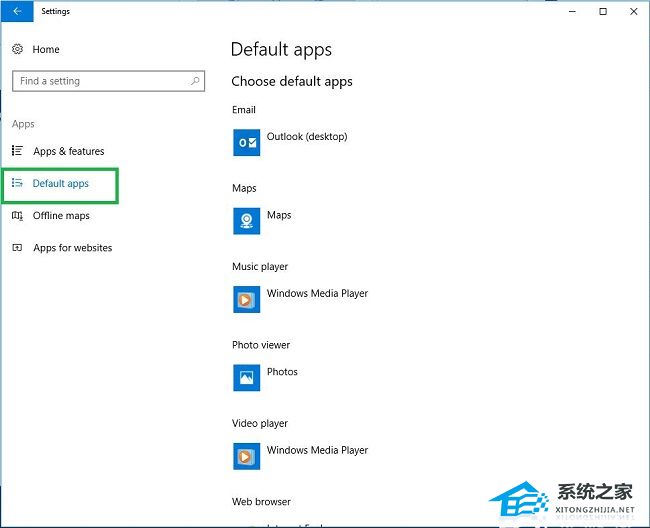Click the Media Player icon under Video player
Viewport: 650px width, 528px height.
point(246,456)
